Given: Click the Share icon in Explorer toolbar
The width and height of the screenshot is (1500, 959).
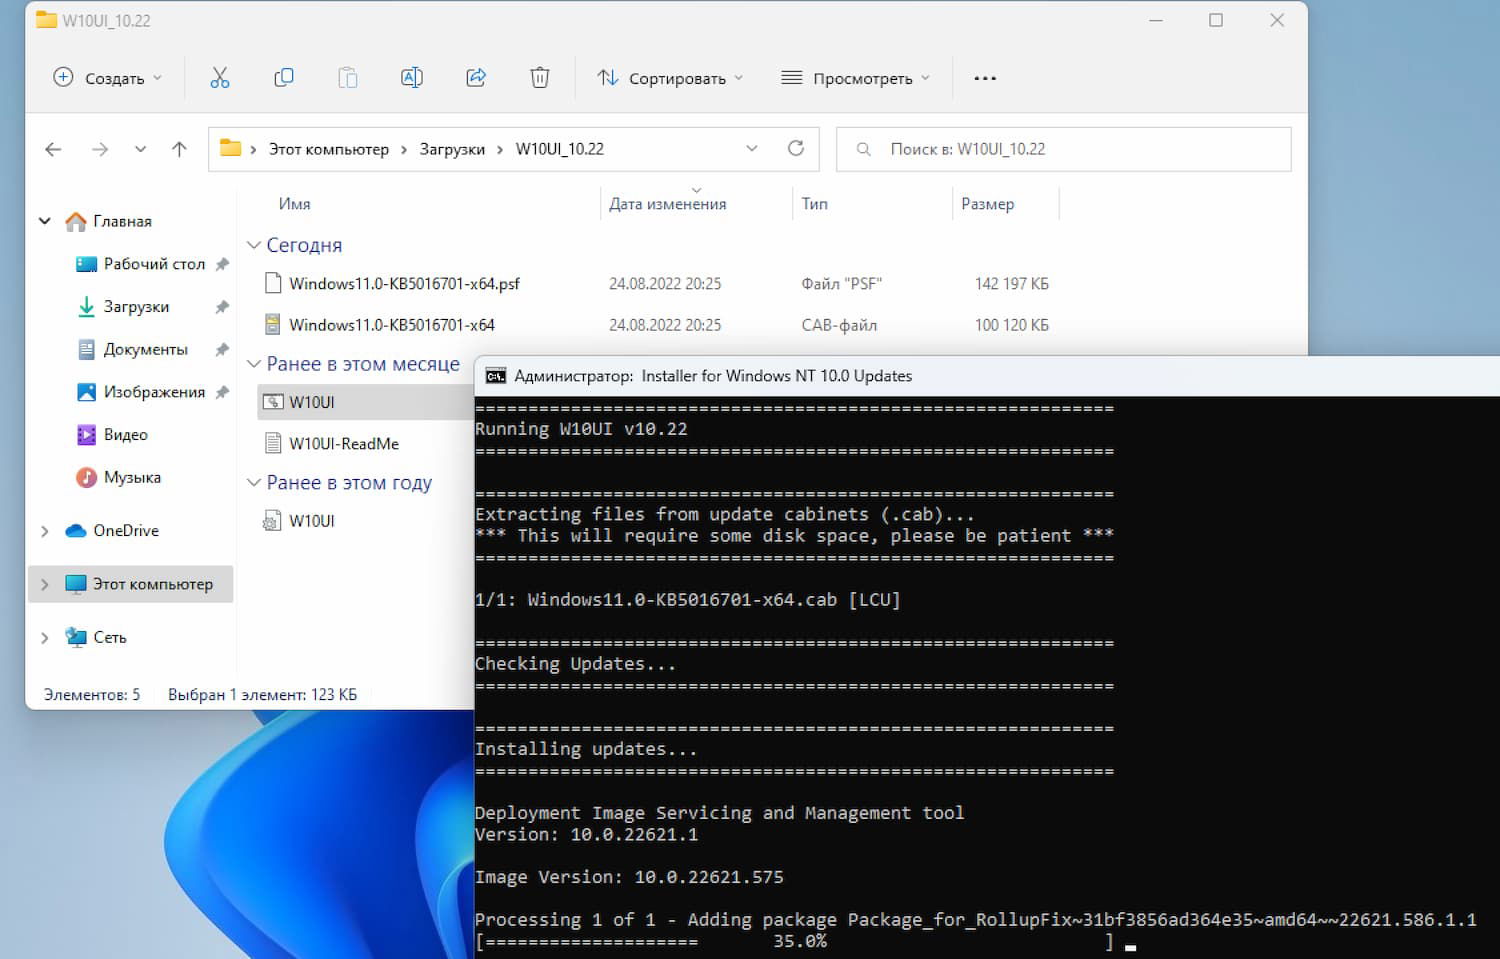Looking at the screenshot, I should pos(476,78).
